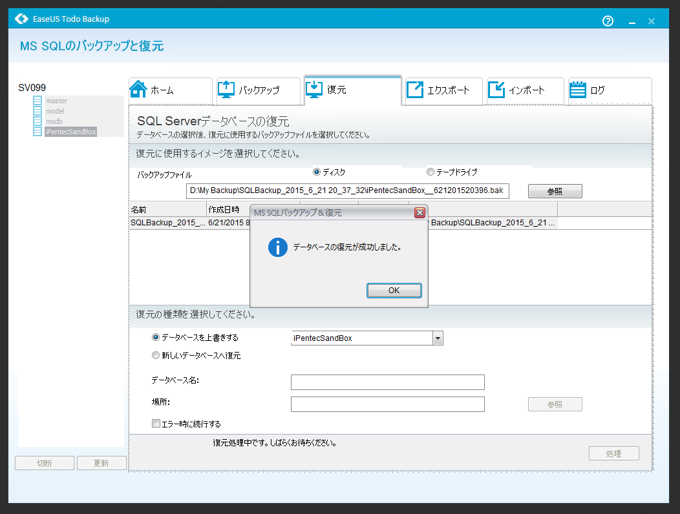The image size is (680, 514).
Task: Click the backup file path field
Action: [x=348, y=191]
